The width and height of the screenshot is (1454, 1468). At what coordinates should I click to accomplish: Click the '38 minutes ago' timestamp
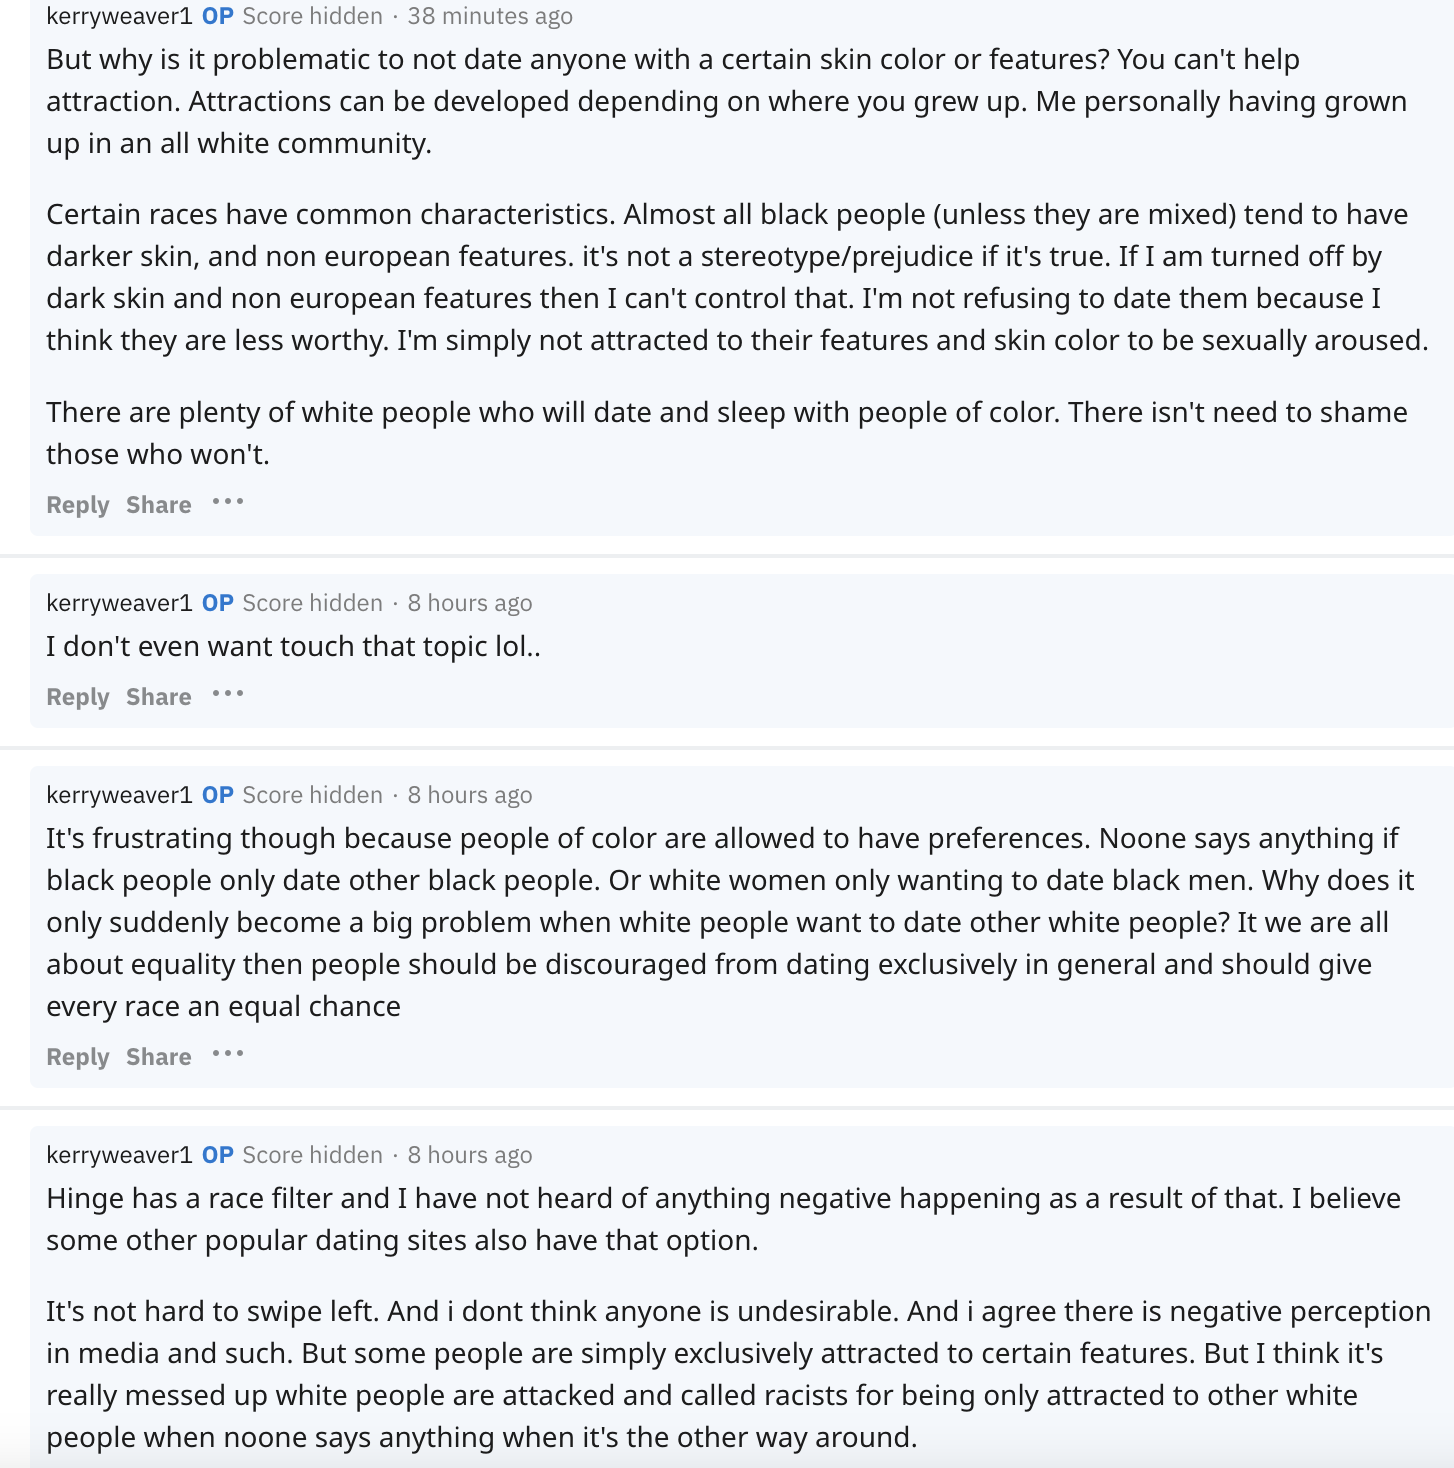coord(490,16)
